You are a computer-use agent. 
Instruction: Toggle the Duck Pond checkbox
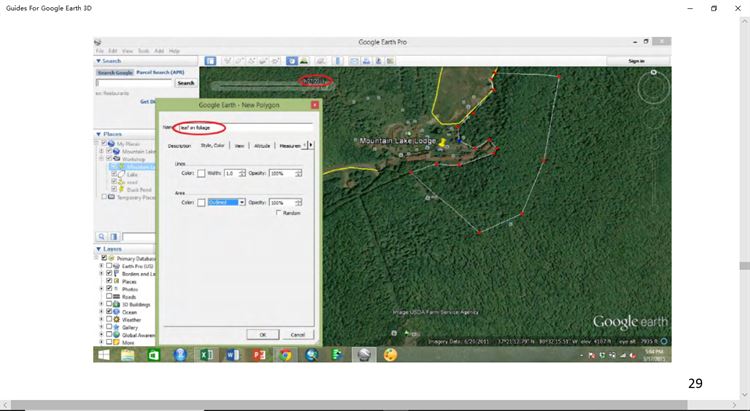pyautogui.click(x=114, y=189)
